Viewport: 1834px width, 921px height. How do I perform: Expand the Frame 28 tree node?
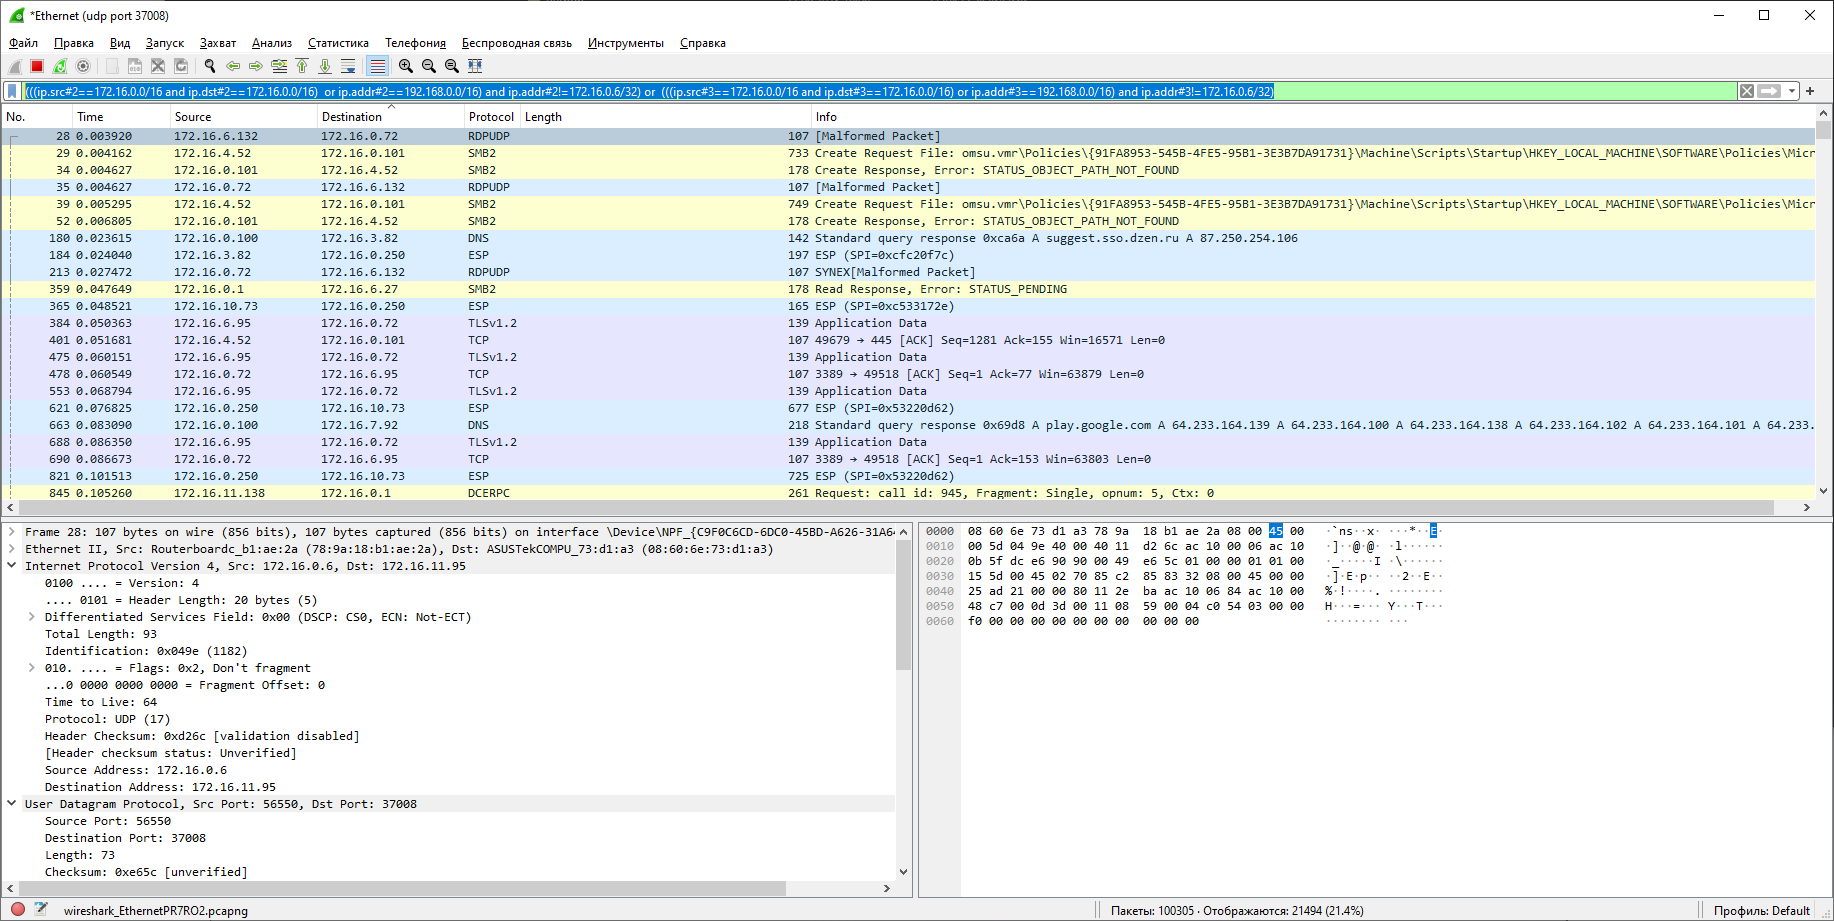(x=12, y=532)
